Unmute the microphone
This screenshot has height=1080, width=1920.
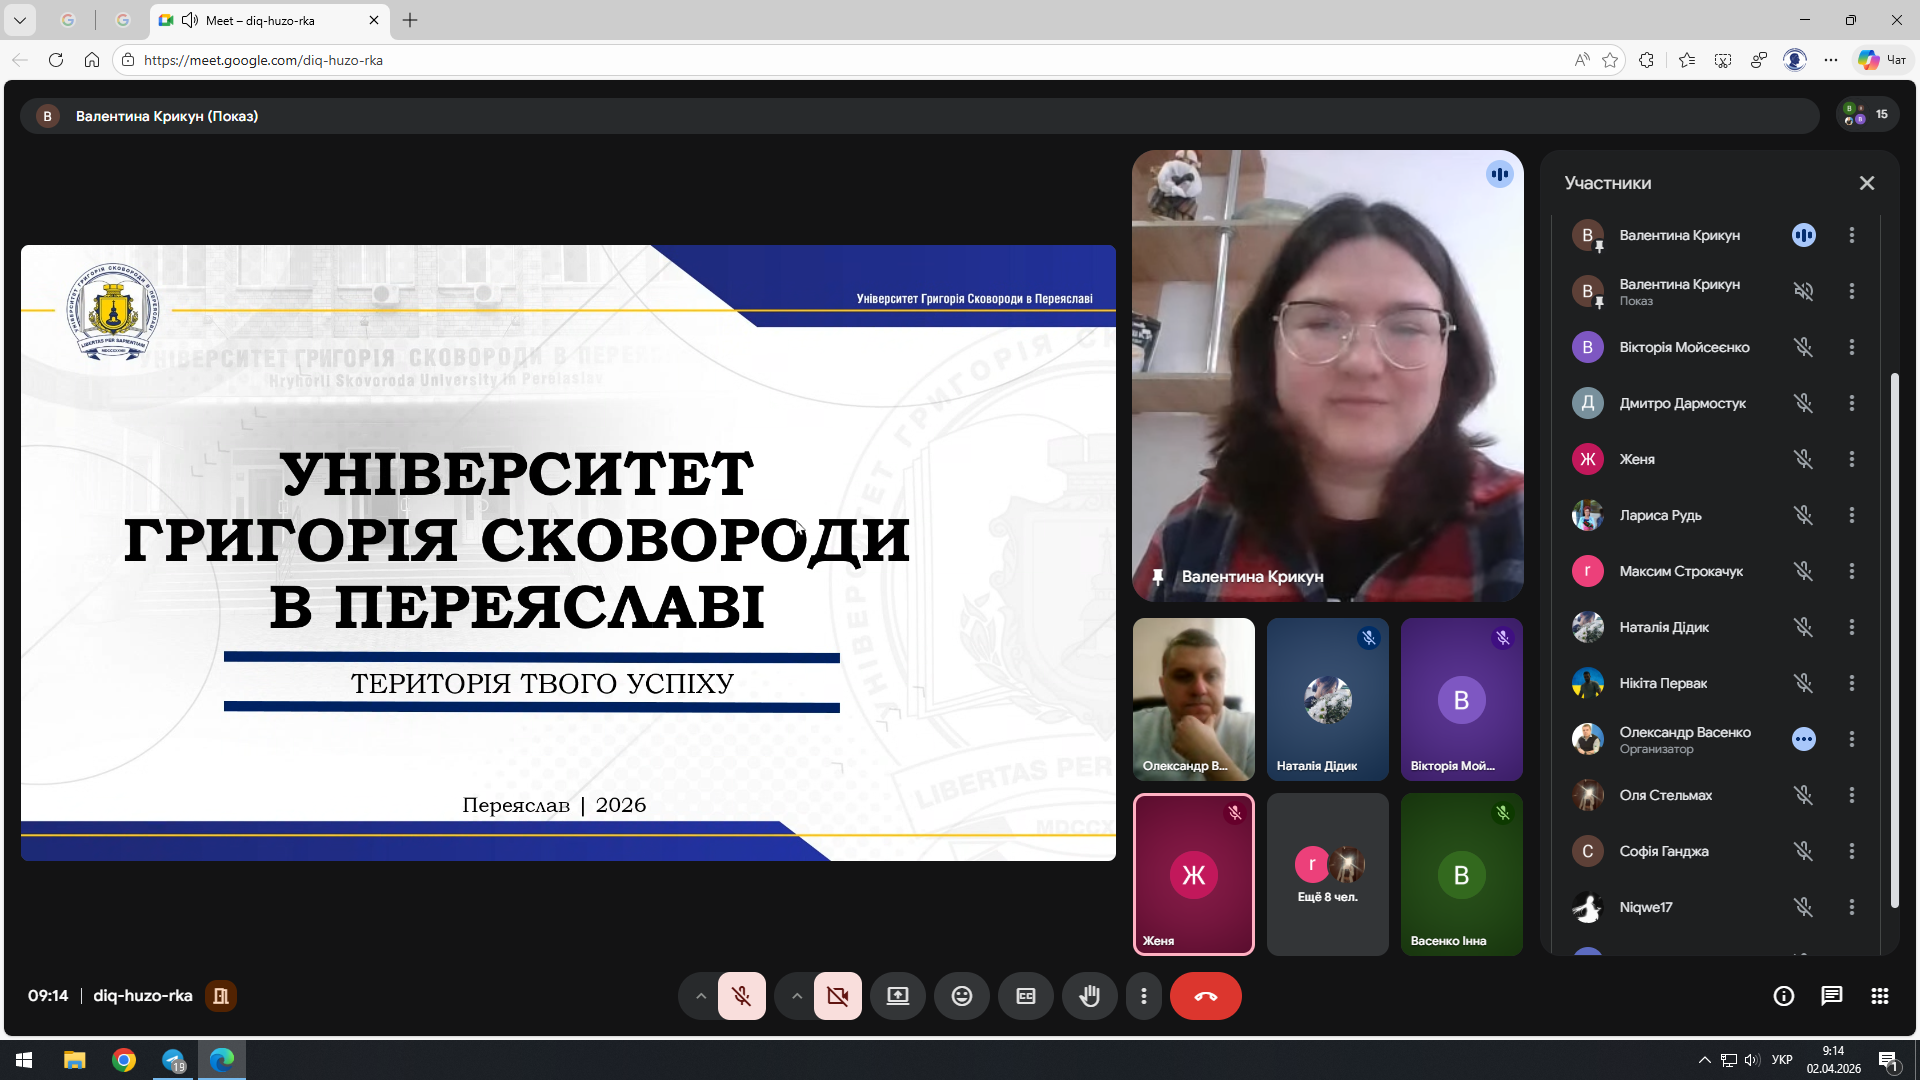tap(741, 996)
